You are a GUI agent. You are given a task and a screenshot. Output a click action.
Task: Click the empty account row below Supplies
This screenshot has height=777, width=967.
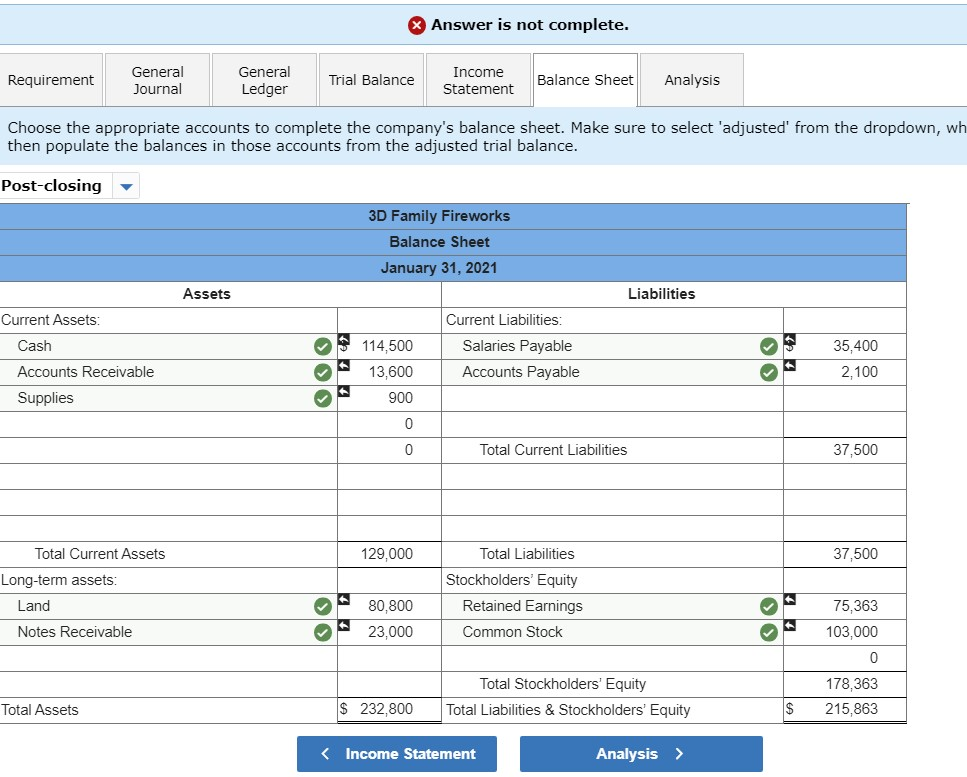[x=168, y=425]
